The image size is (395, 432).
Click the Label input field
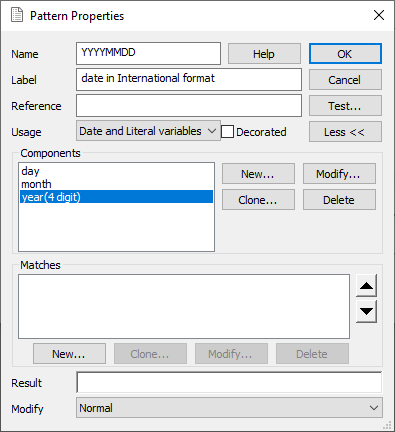click(x=189, y=79)
